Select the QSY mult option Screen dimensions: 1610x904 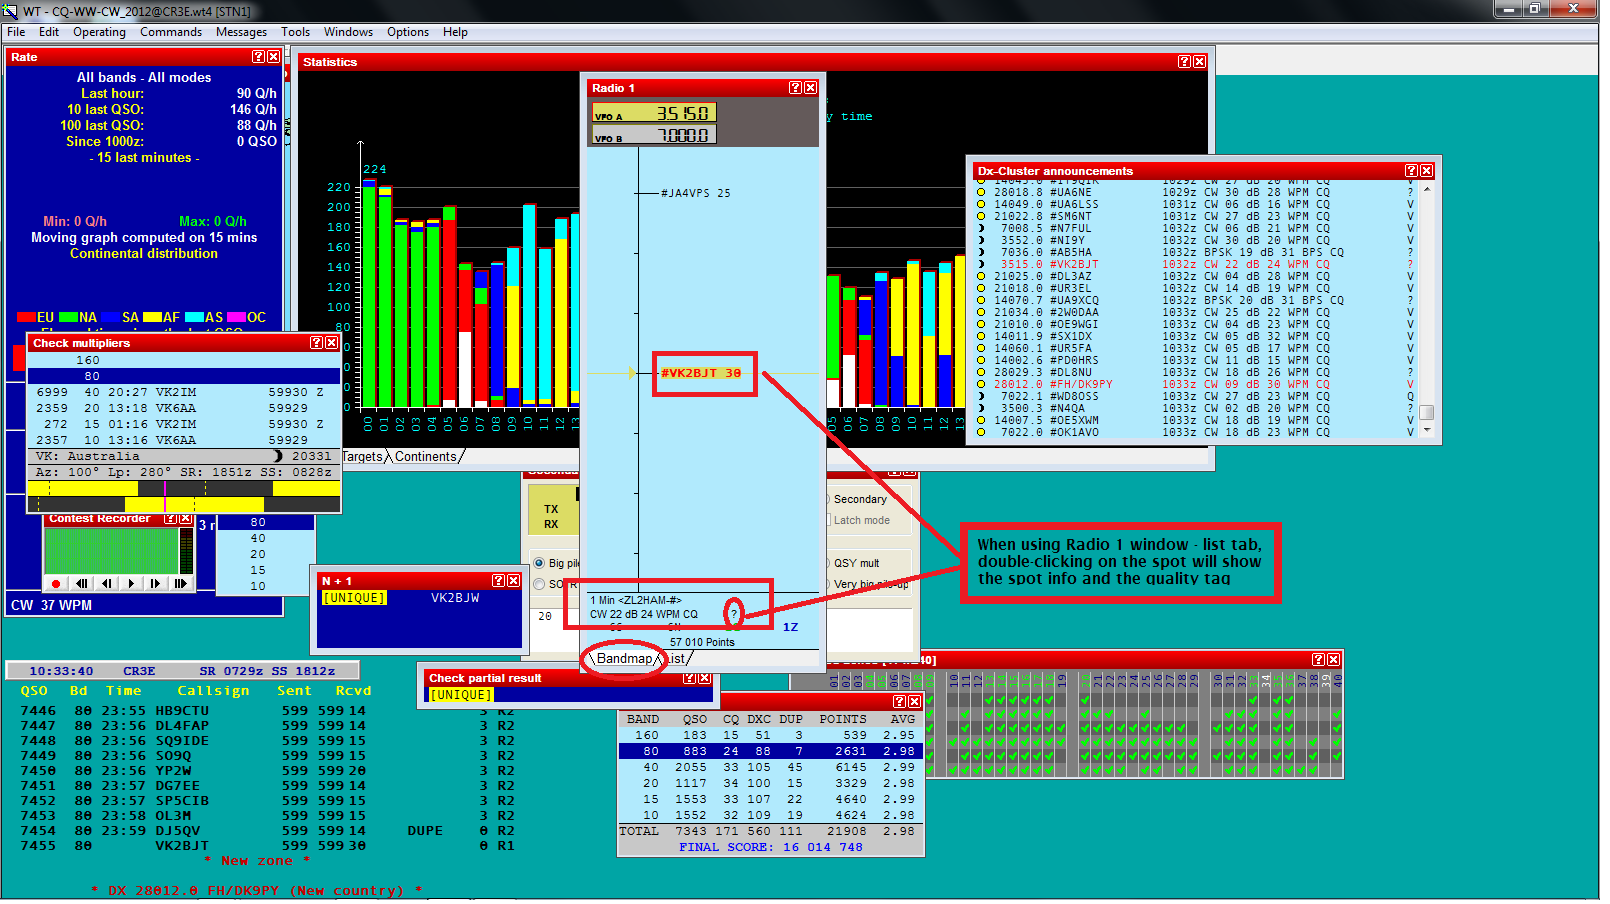click(855, 563)
